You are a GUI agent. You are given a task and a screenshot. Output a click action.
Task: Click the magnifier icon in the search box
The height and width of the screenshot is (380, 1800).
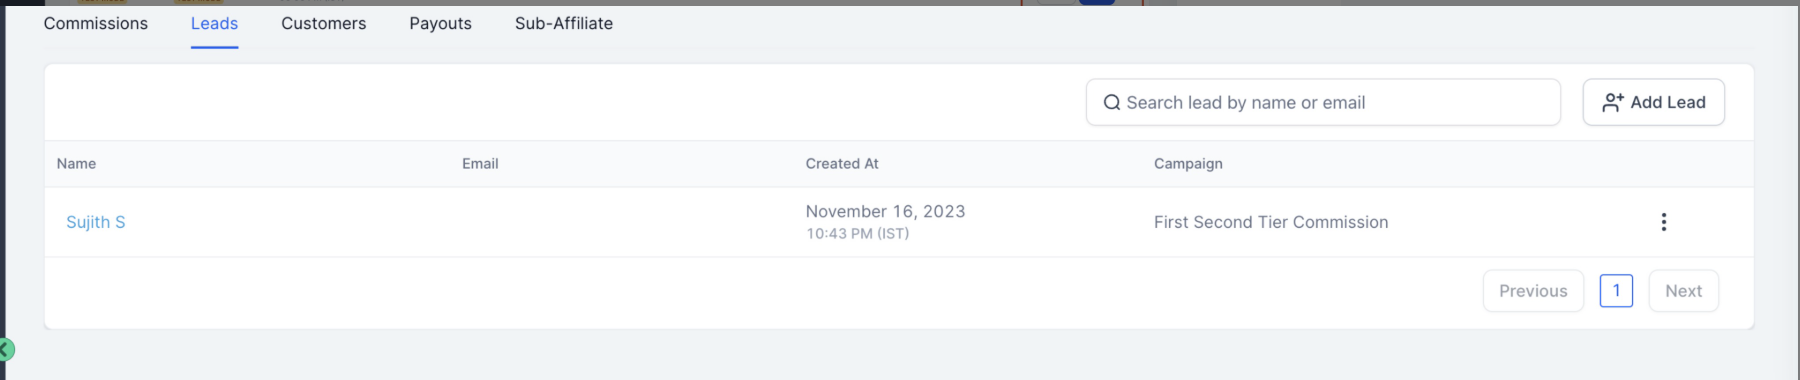click(x=1111, y=103)
